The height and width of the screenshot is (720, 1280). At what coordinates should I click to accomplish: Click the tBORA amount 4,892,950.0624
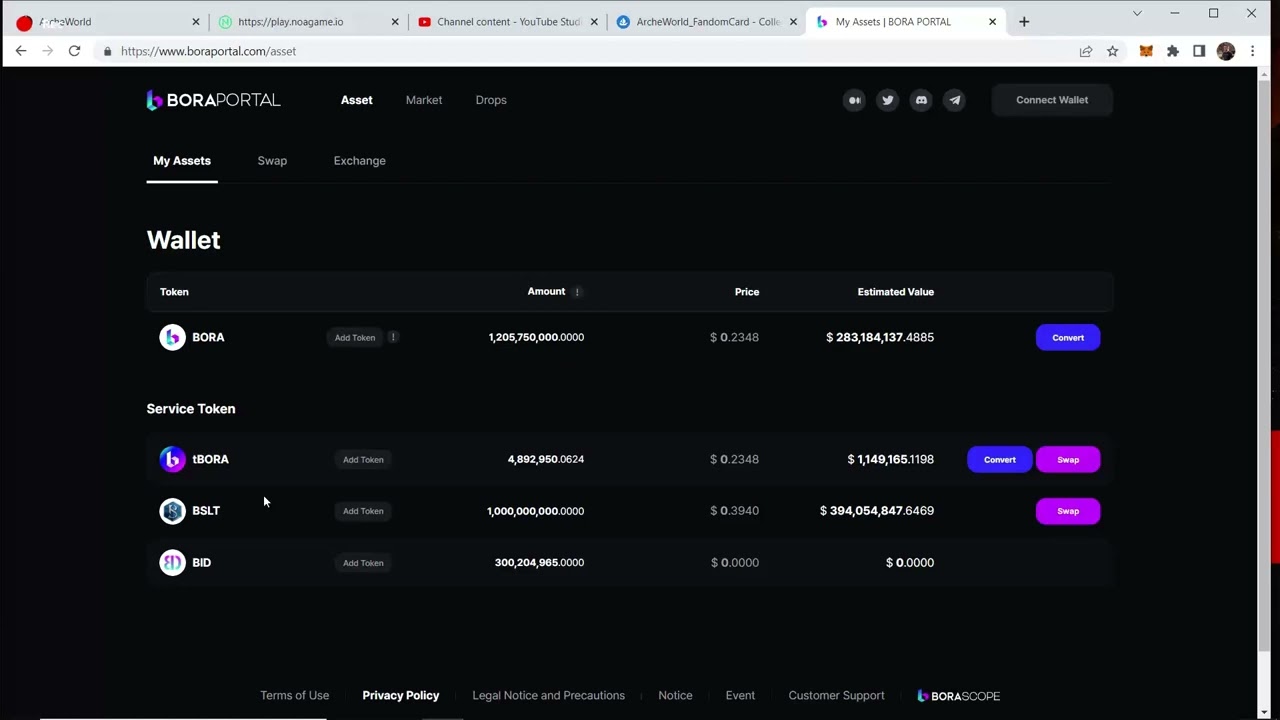pos(546,460)
